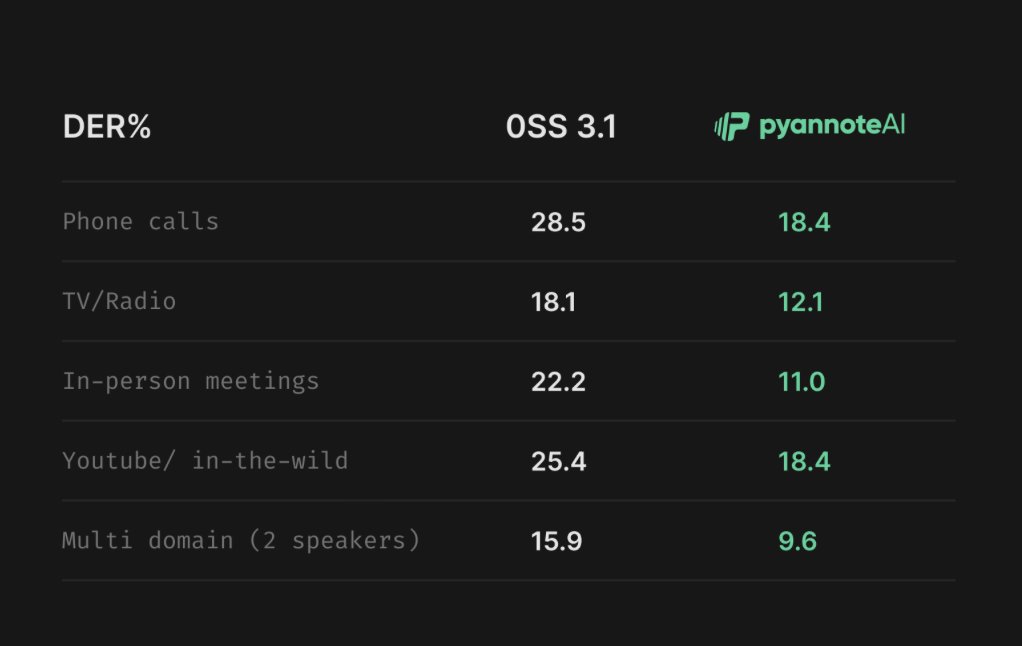1022x646 pixels.
Task: Click the 25.4 value for Youtube/ in-the-wild
Action: coord(559,462)
